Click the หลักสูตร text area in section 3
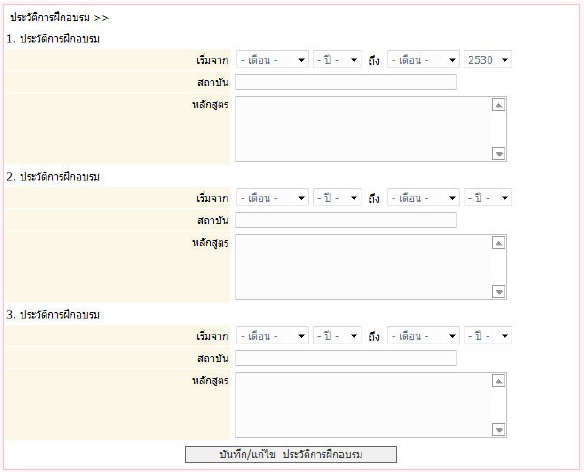 point(363,405)
